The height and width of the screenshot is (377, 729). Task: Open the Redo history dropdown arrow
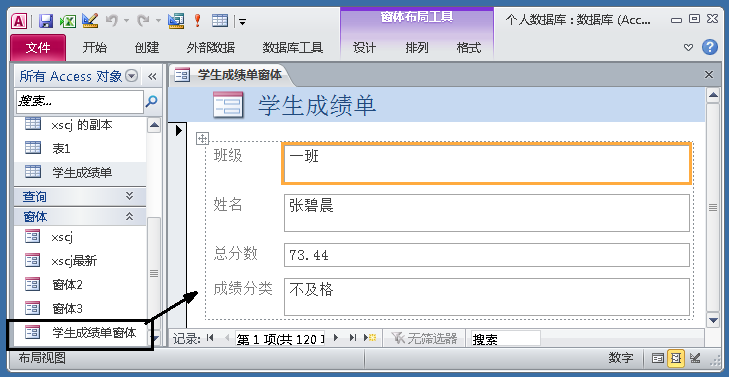click(158, 21)
